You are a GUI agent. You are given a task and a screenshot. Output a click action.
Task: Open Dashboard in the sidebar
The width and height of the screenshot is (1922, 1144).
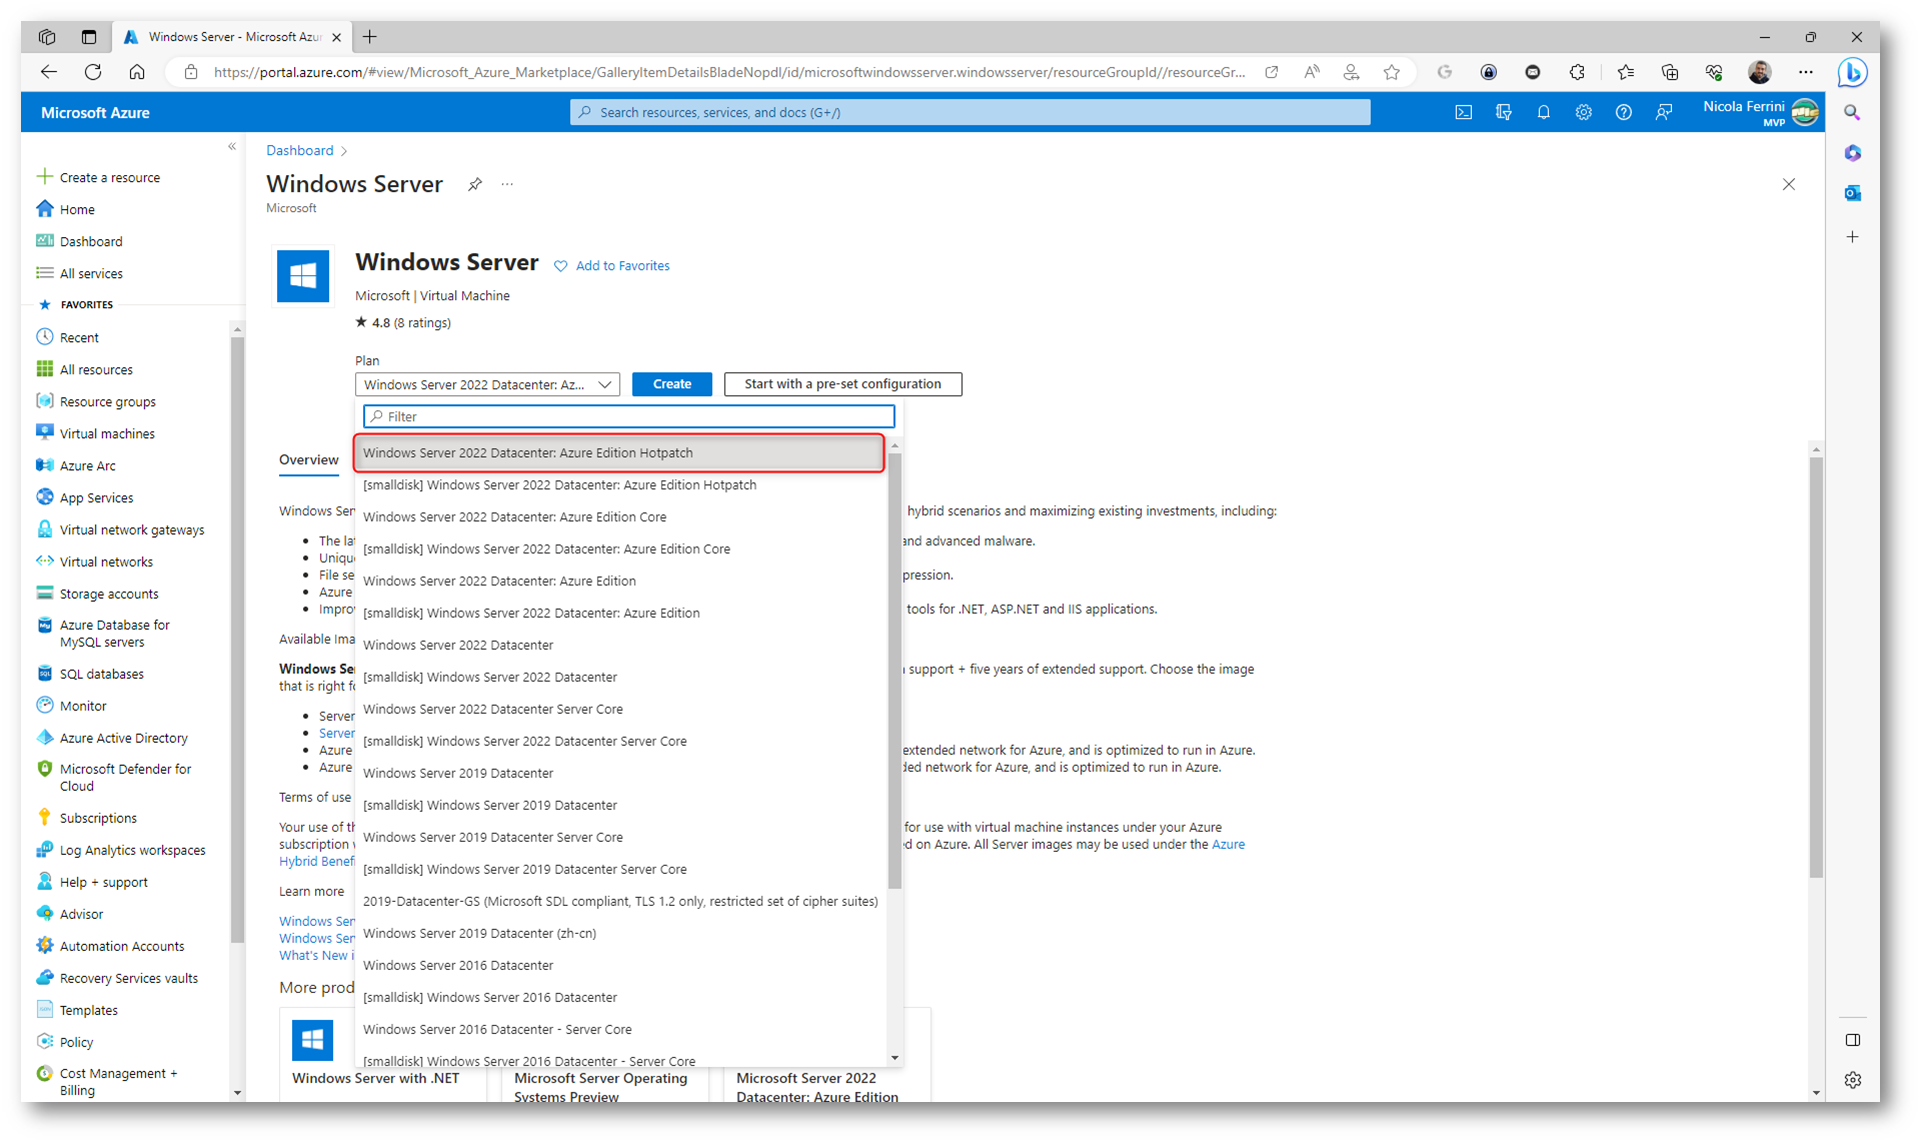(x=91, y=241)
